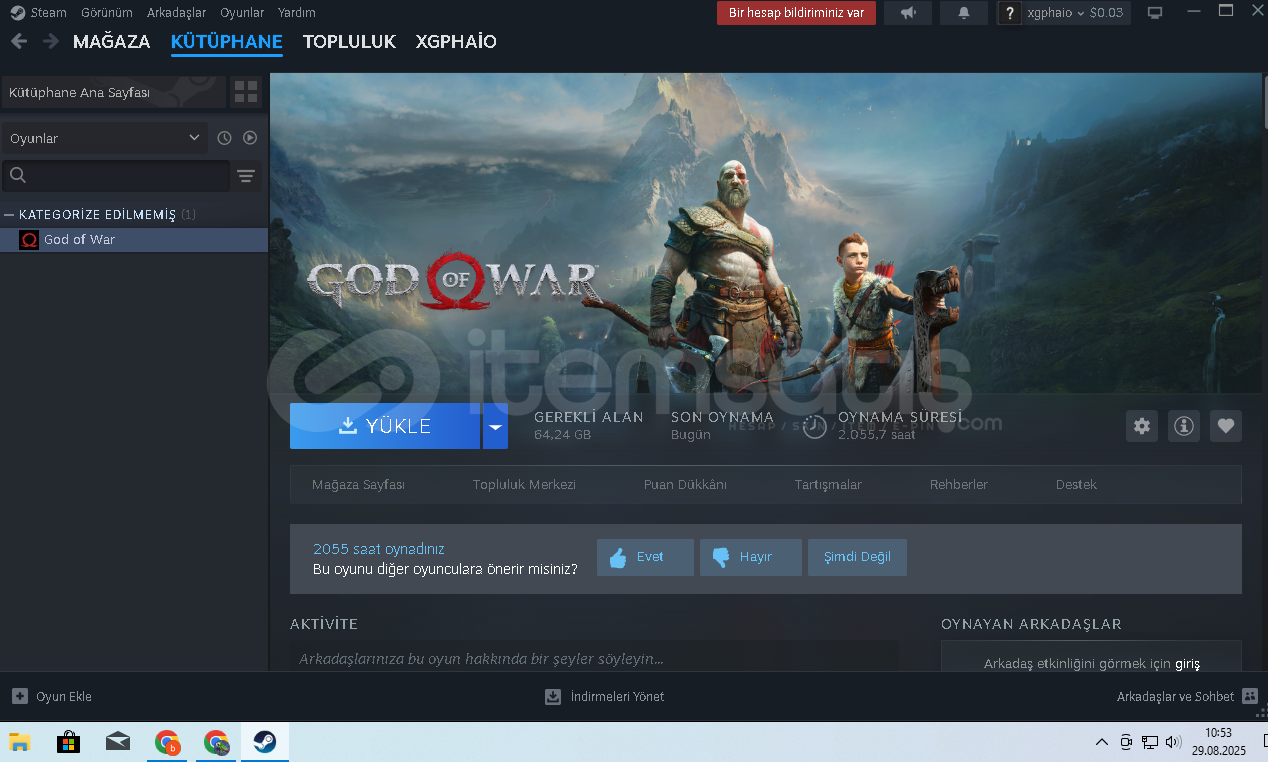This screenshot has width=1268, height=762.
Task: Open Microsoft Store from the taskbar
Action: click(x=69, y=742)
